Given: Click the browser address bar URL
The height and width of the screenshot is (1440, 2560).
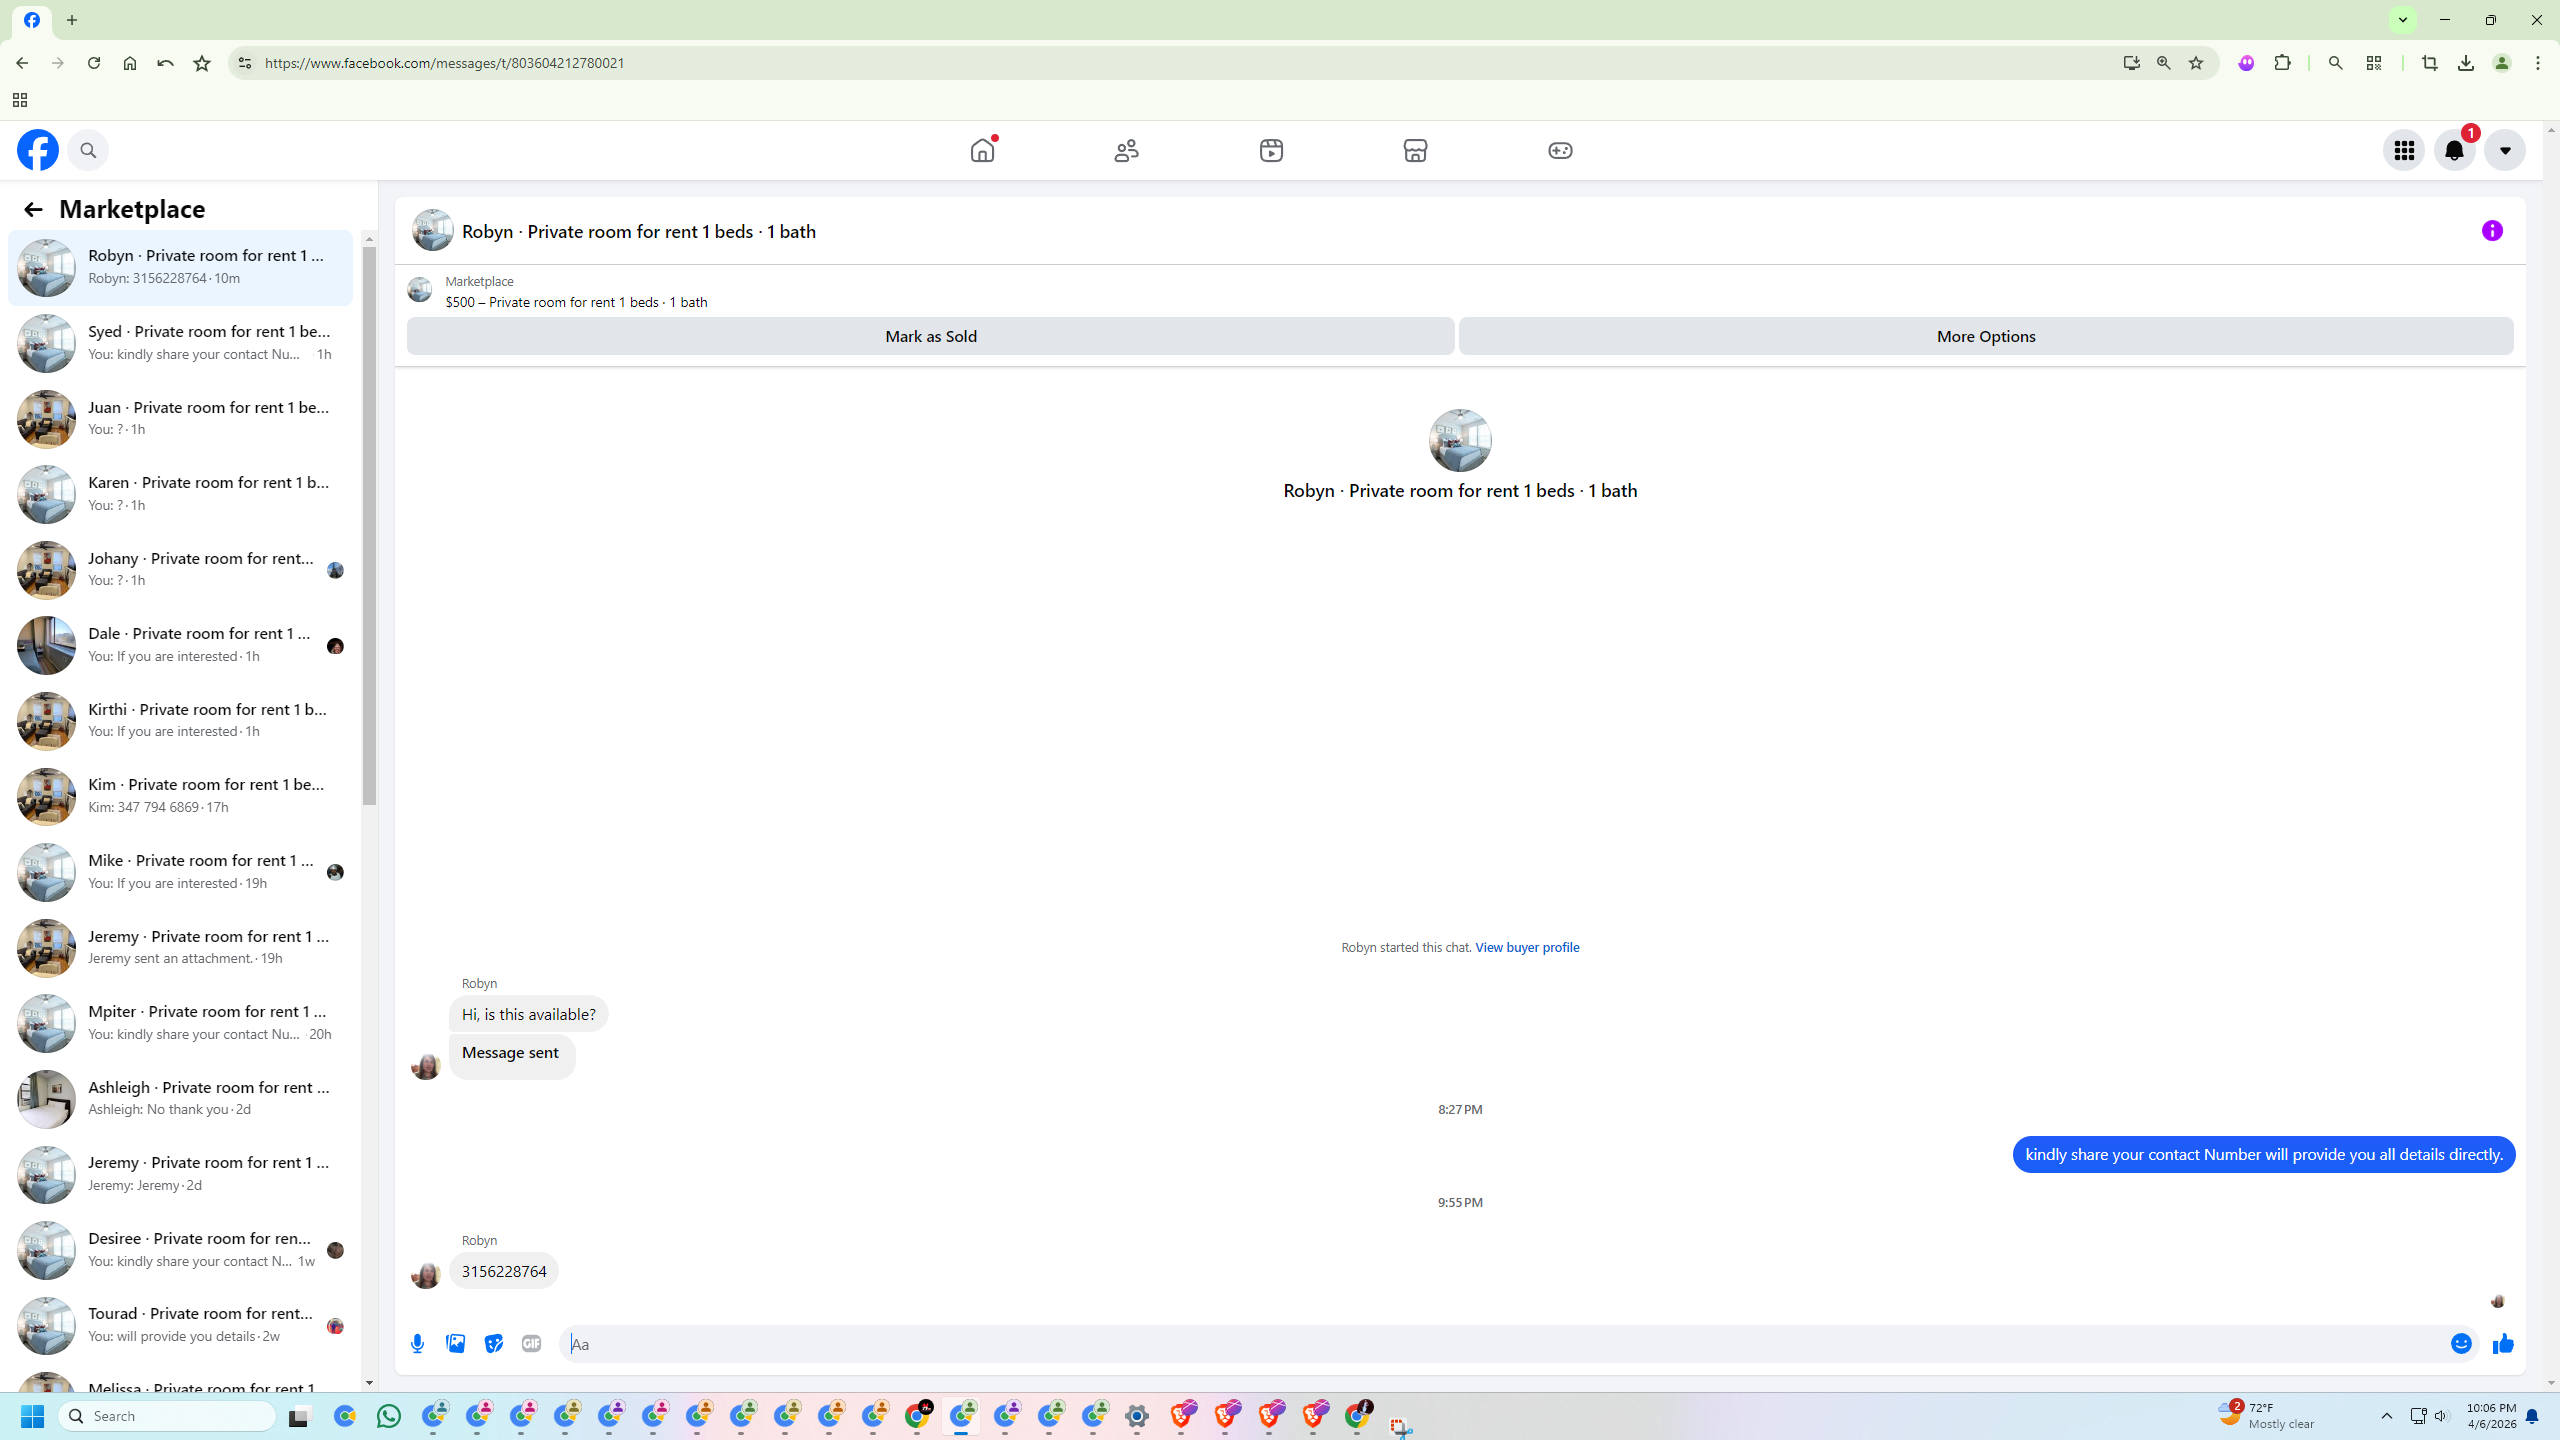Looking at the screenshot, I should (x=445, y=63).
